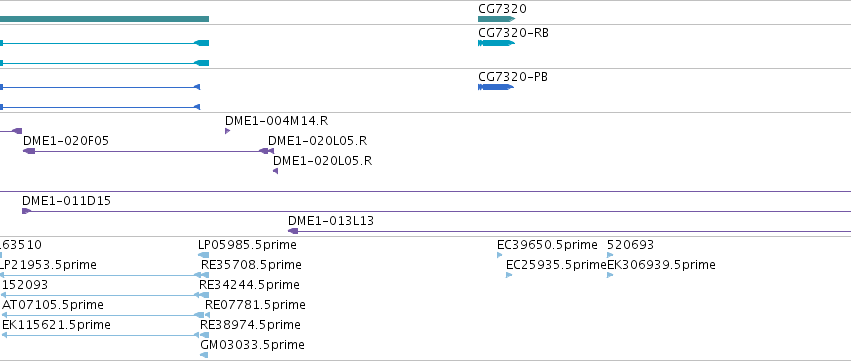851x361 pixels.
Task: Select the EK115621.5prime EST line
Action: tap(105, 335)
